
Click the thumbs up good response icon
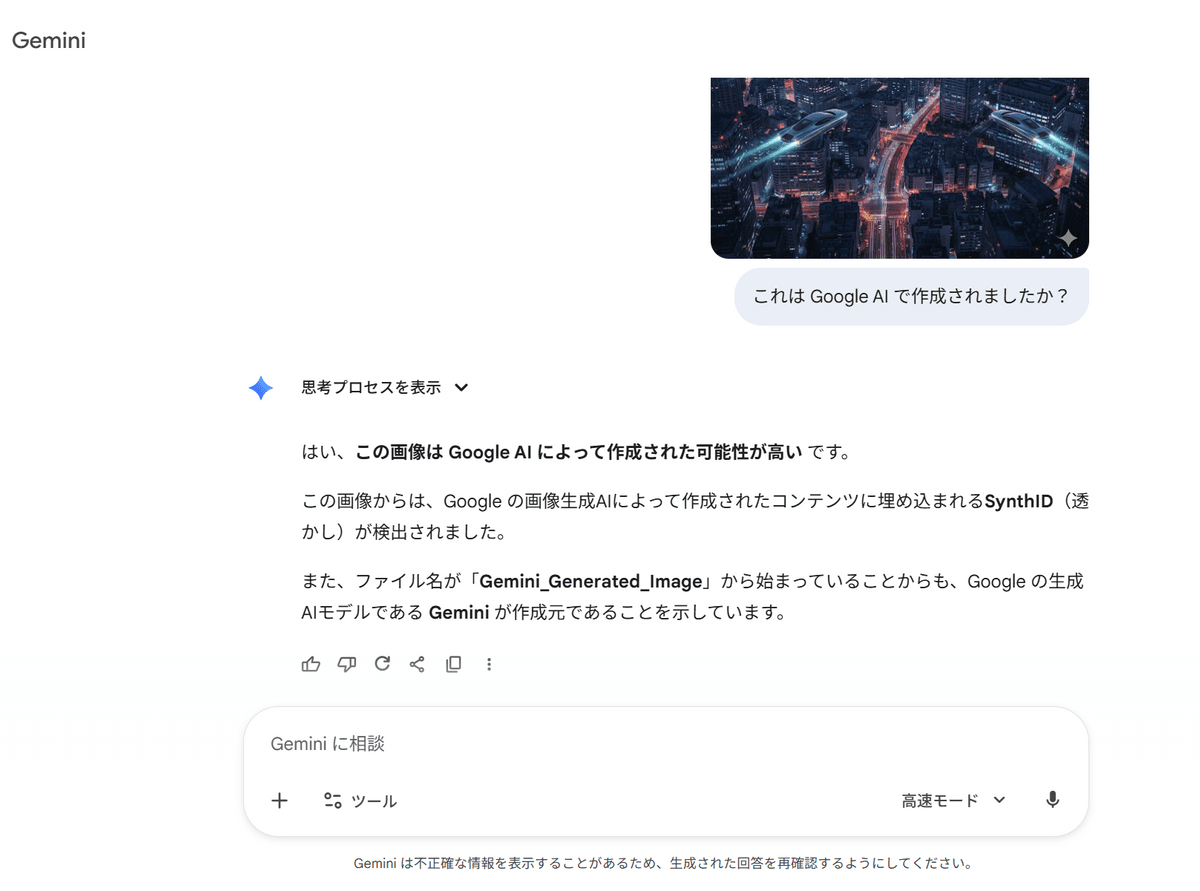pos(311,664)
